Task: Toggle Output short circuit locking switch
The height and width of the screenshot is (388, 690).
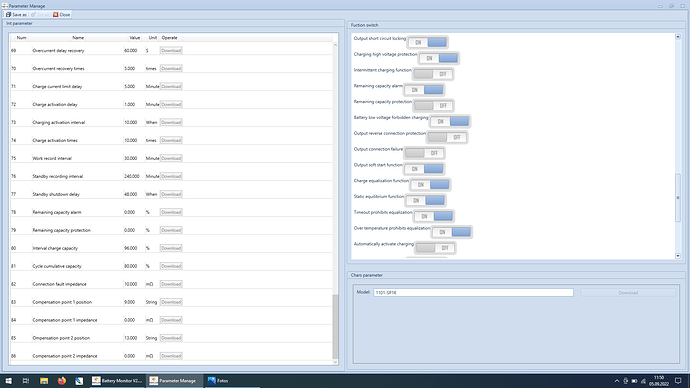Action: (x=427, y=42)
